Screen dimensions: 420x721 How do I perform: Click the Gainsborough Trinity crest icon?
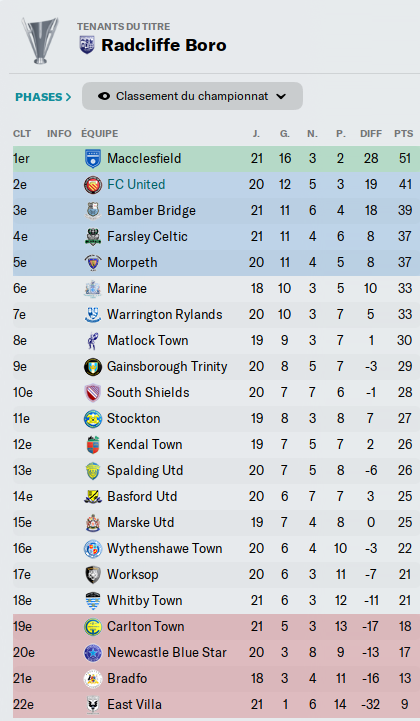coord(93,367)
